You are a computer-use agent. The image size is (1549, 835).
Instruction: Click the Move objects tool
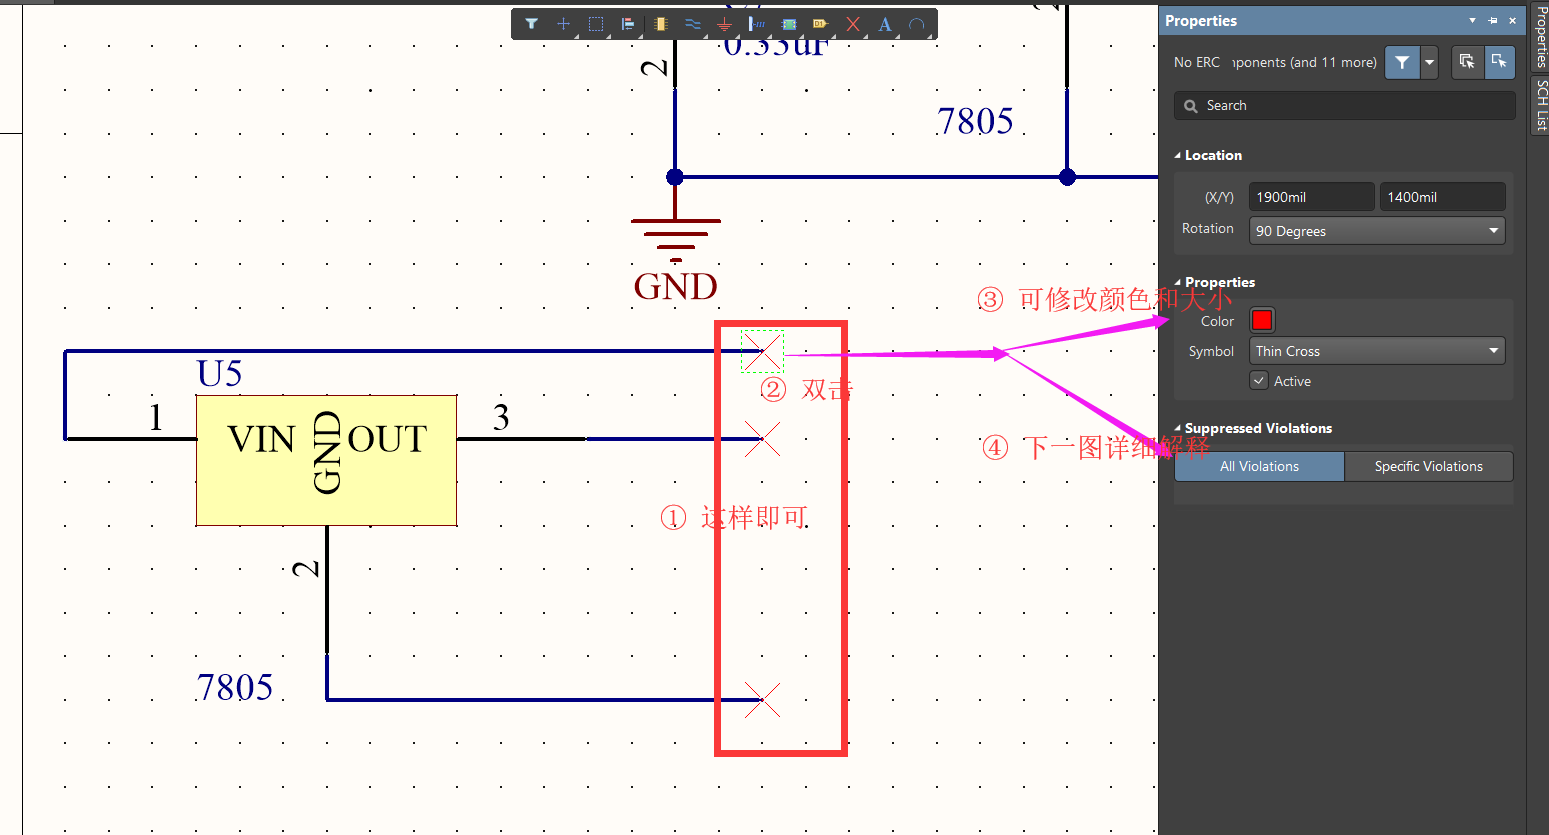click(564, 23)
